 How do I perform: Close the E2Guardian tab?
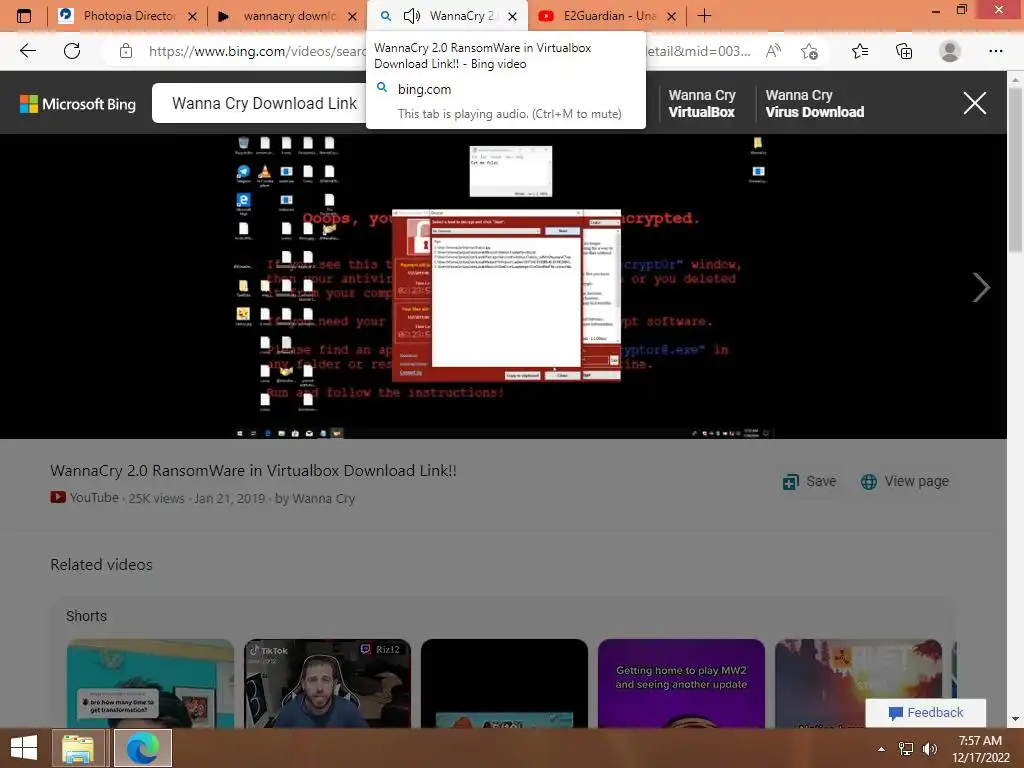(671, 16)
